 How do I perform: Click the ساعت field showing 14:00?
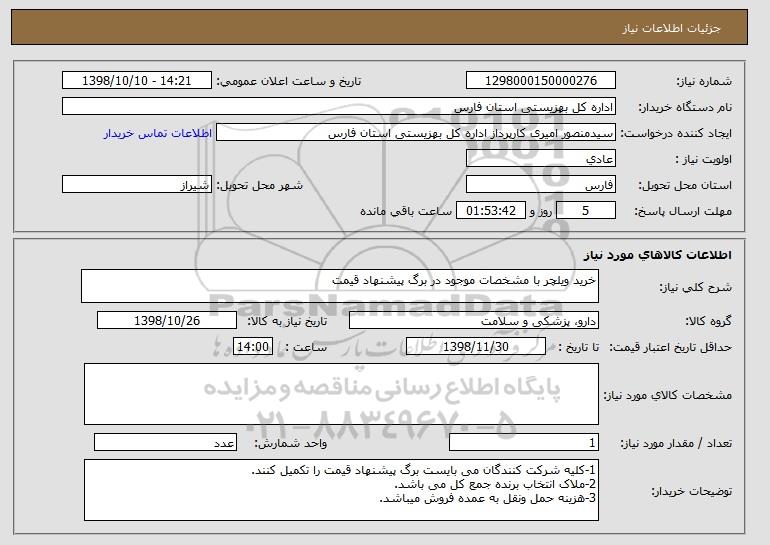coord(253,347)
